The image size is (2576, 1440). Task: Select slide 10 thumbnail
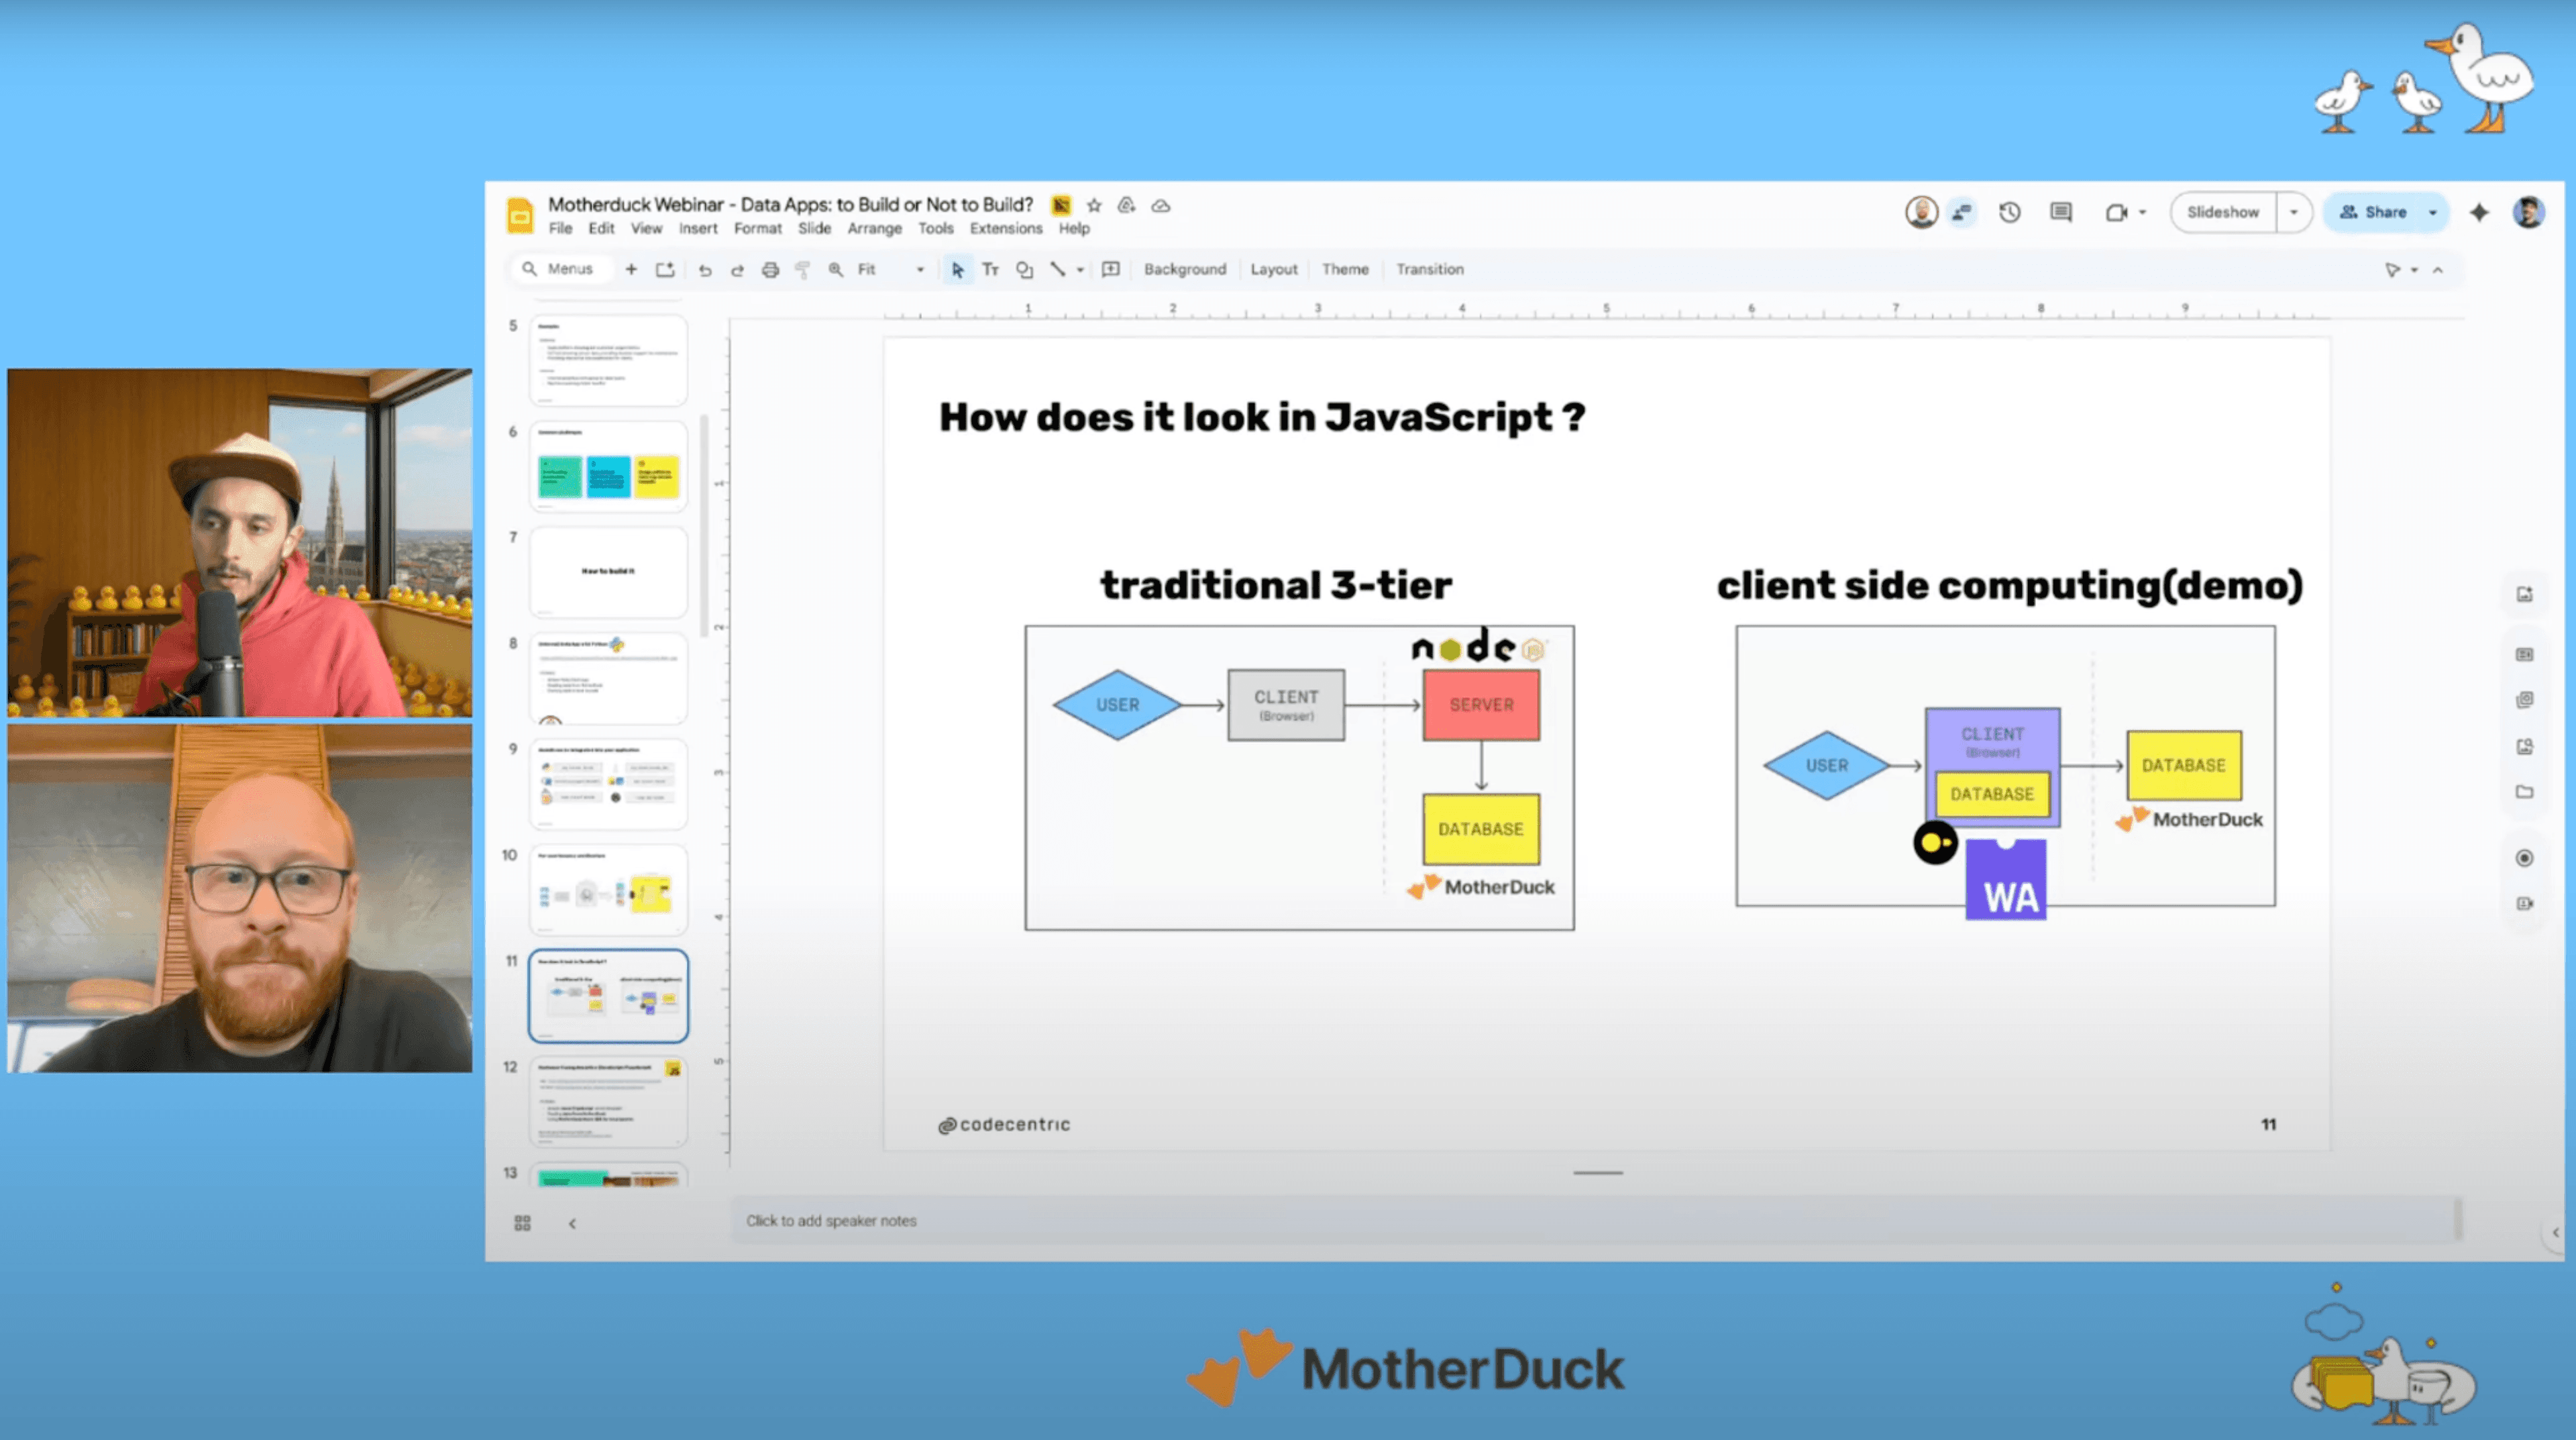pos(608,890)
